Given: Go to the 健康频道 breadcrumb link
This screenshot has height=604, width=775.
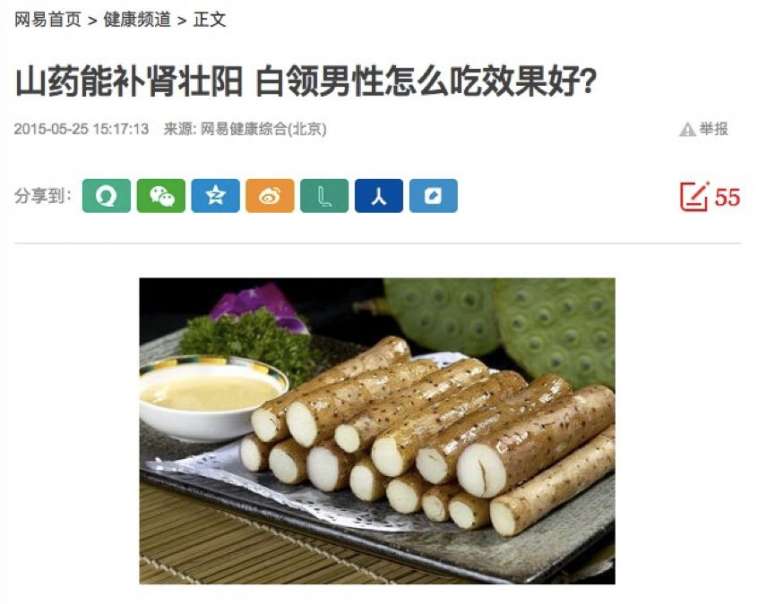Looking at the screenshot, I should 137,20.
